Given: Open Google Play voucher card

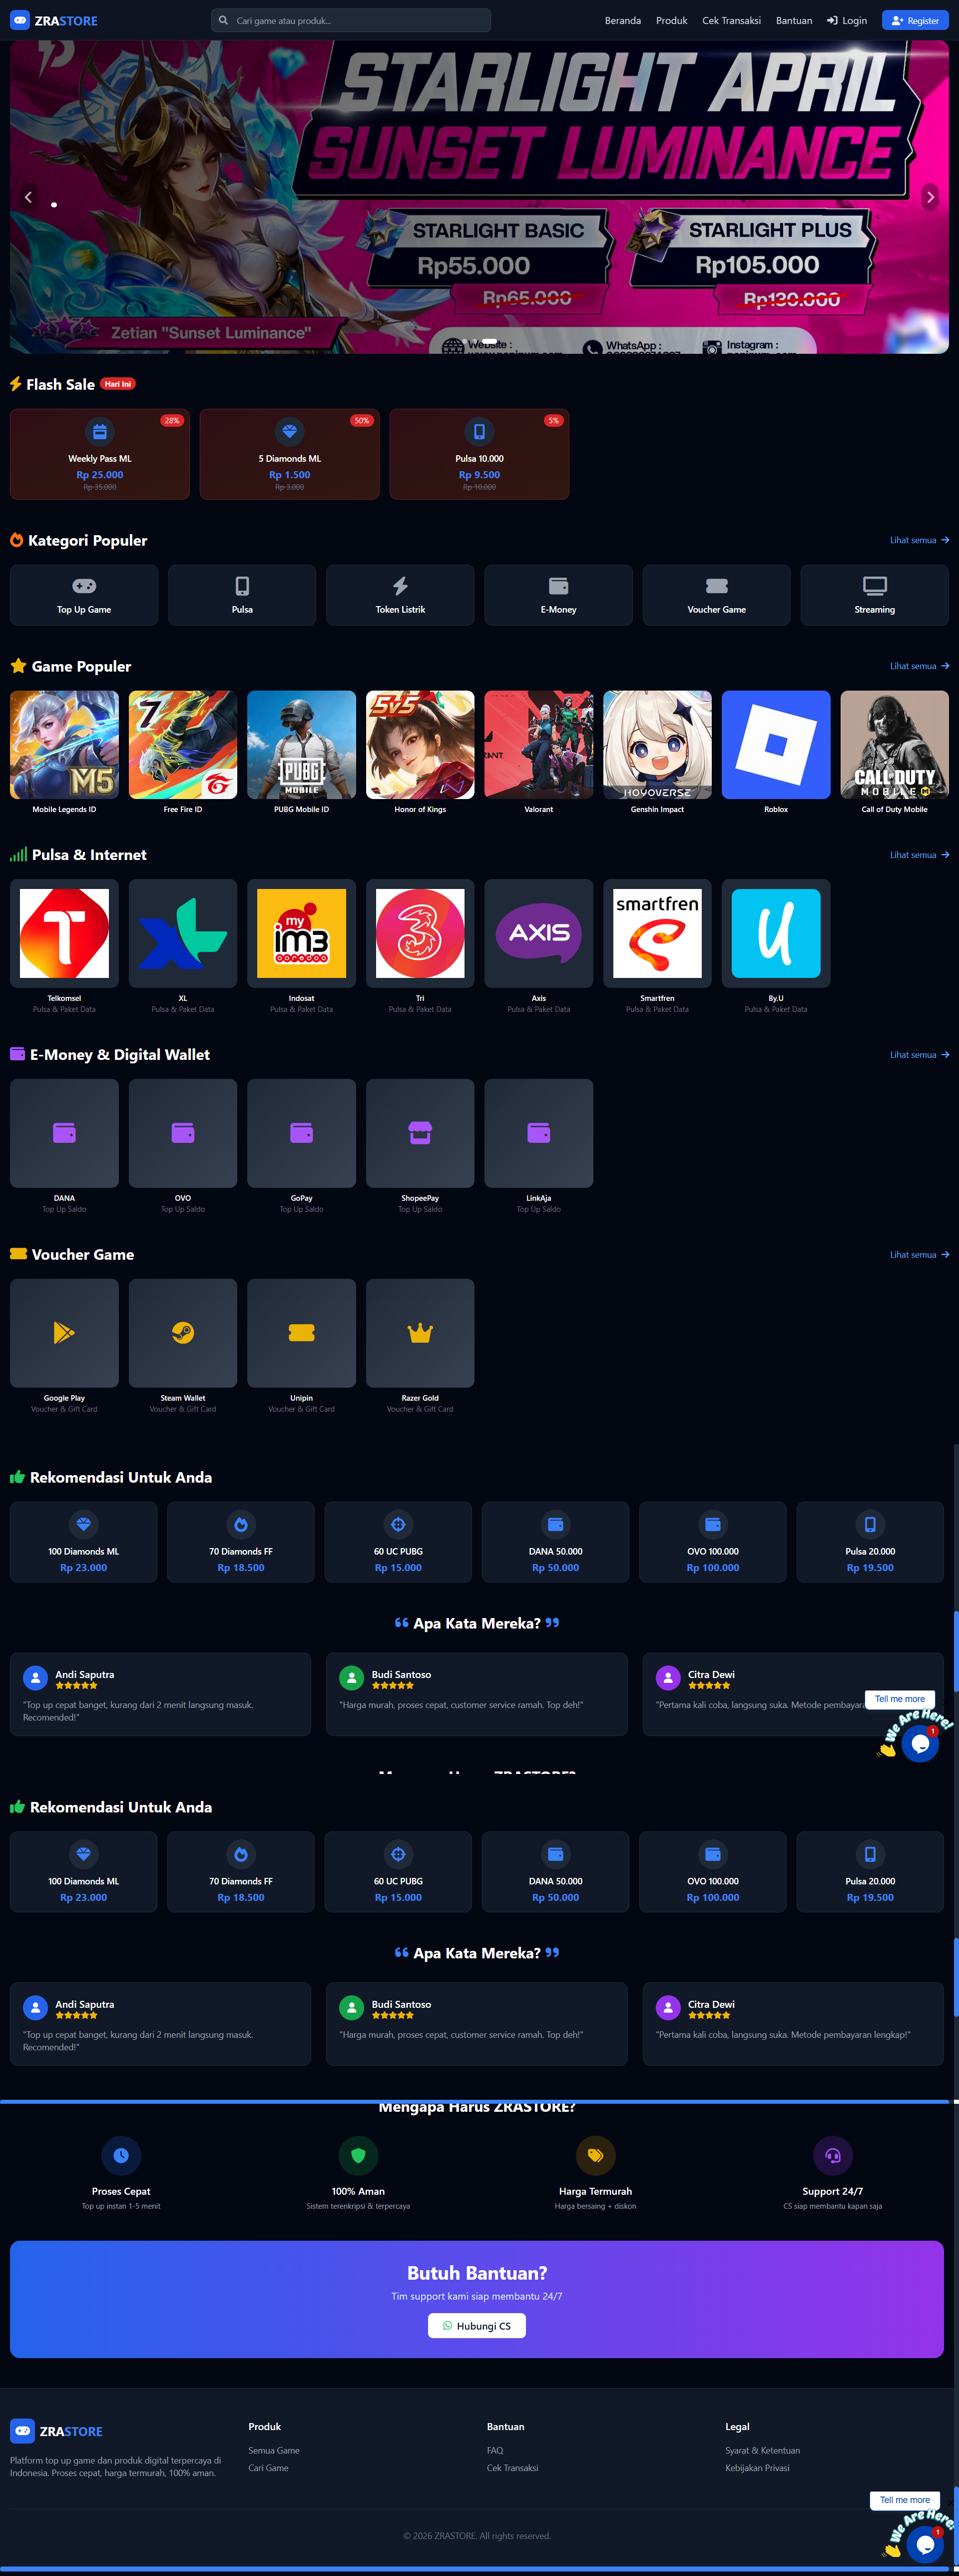Looking at the screenshot, I should (x=64, y=1333).
